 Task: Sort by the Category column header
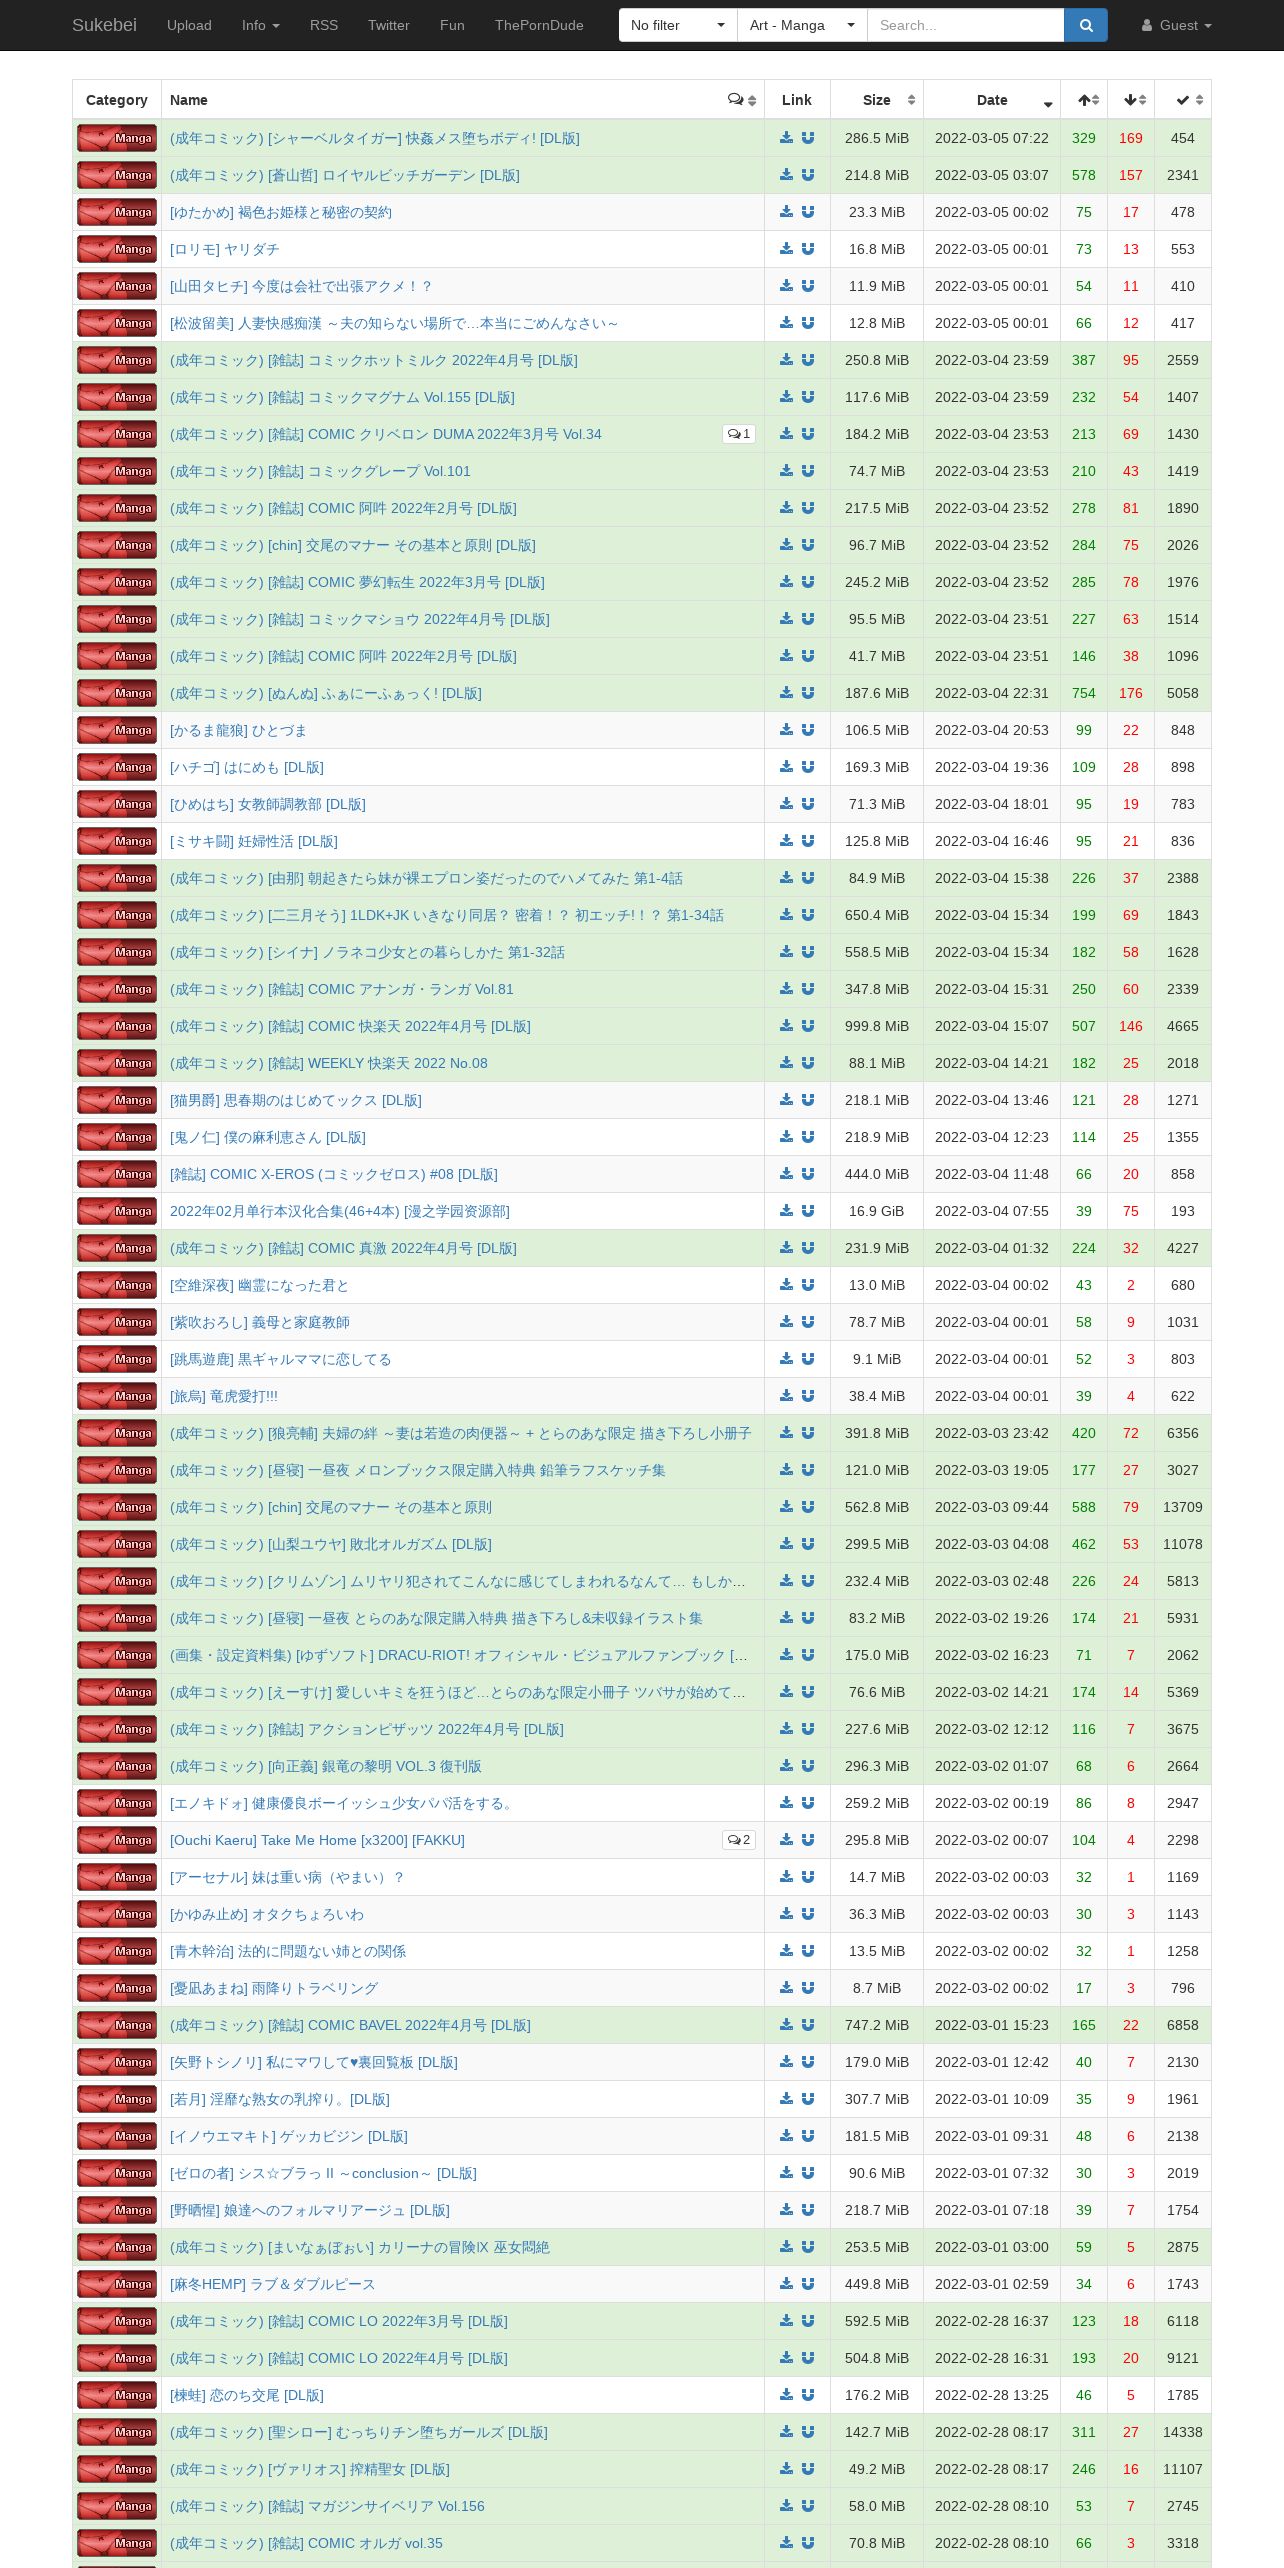117,100
